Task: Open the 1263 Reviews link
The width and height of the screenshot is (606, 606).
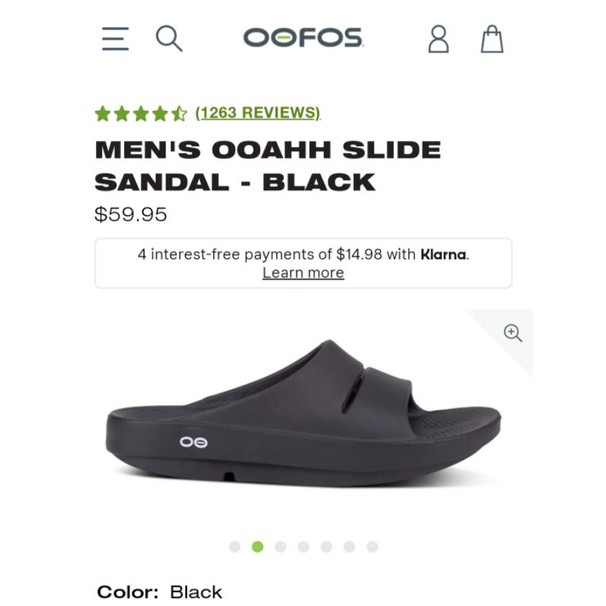Action: coord(258,113)
